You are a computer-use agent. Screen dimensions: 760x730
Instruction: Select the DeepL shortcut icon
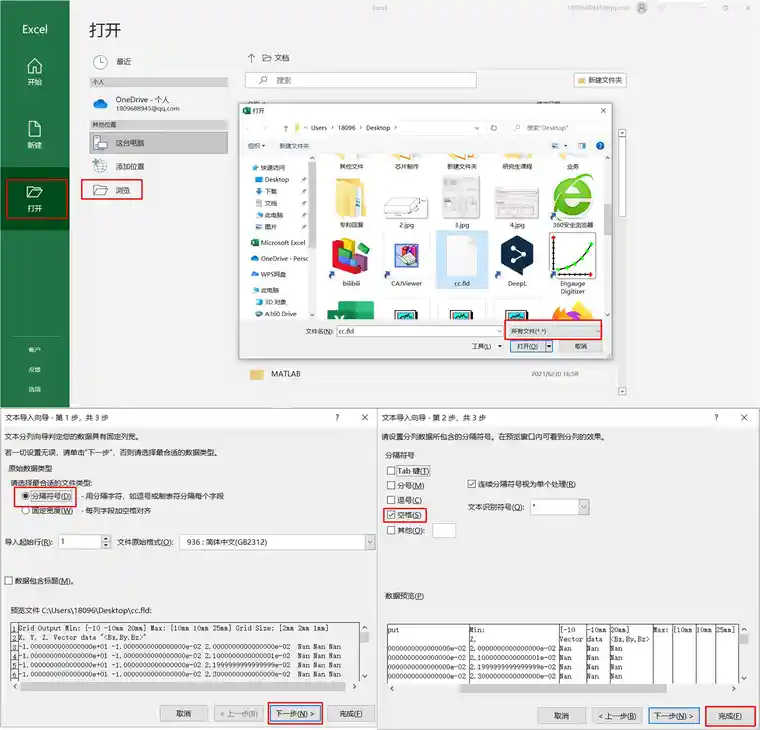pyautogui.click(x=517, y=255)
